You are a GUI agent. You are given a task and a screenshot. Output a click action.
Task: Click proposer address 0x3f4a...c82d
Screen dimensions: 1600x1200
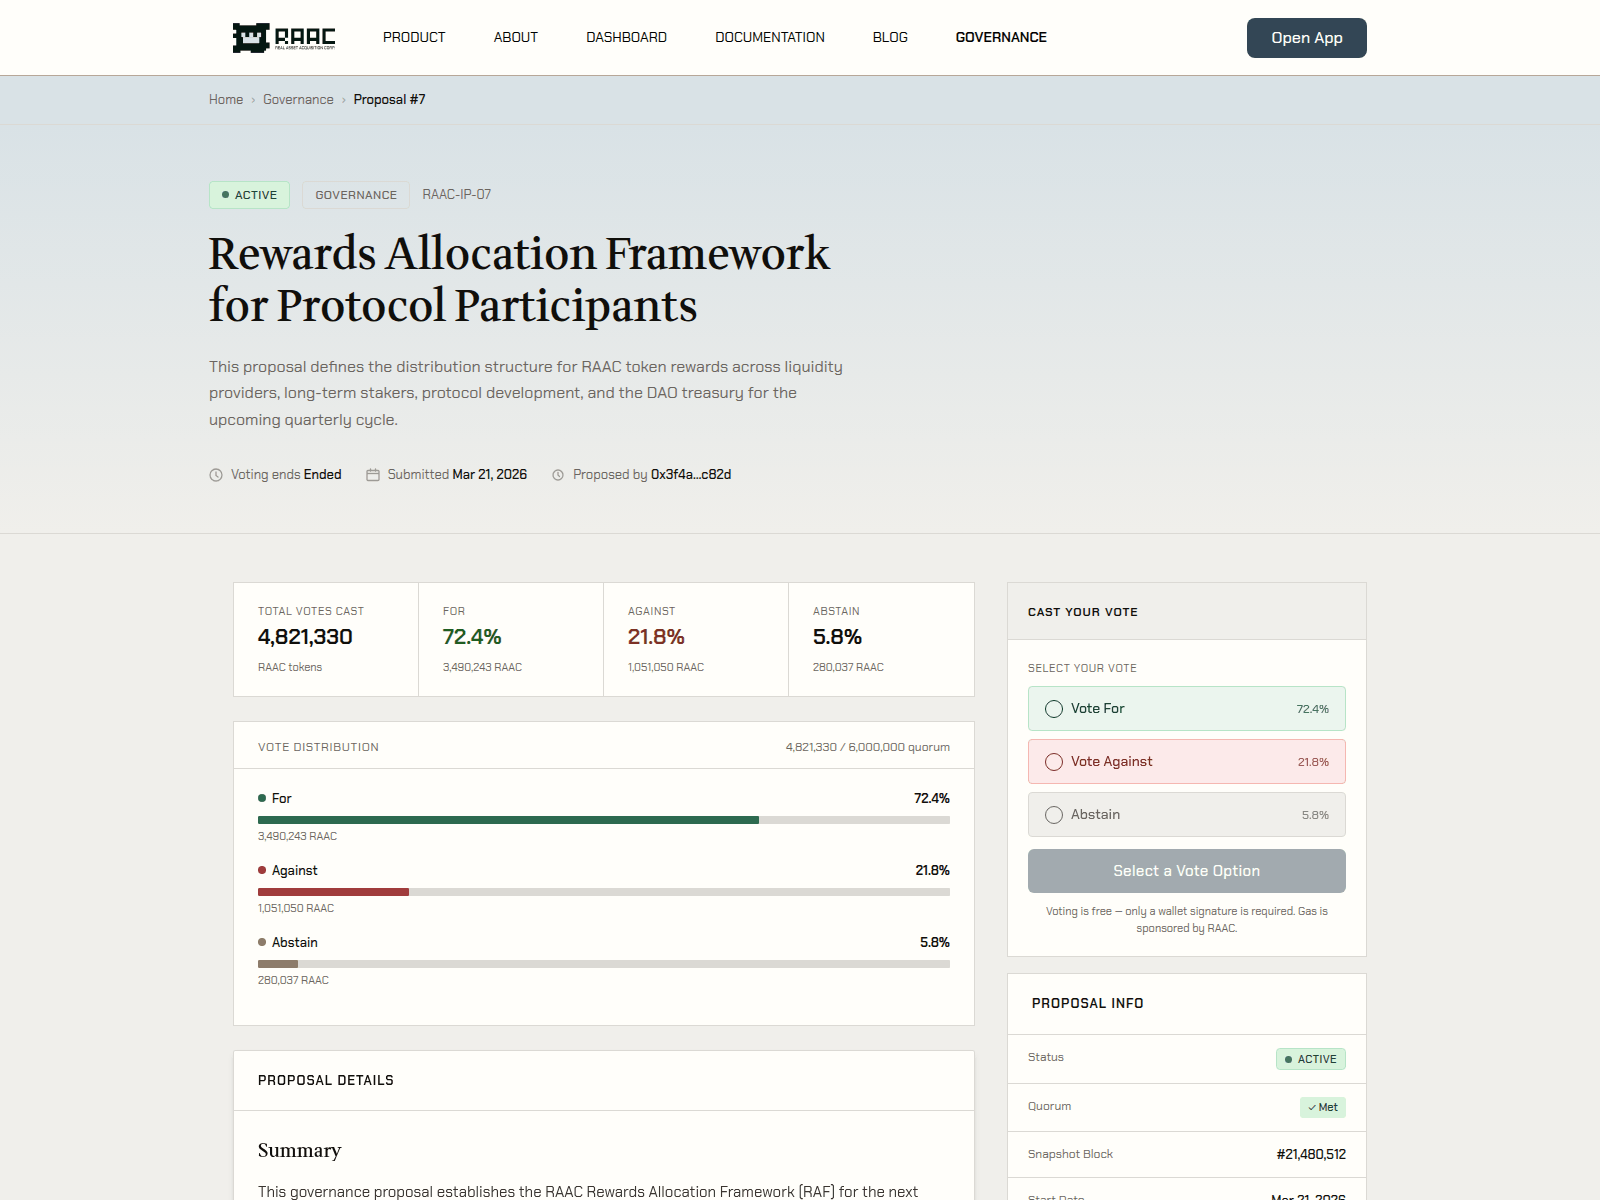coord(691,475)
